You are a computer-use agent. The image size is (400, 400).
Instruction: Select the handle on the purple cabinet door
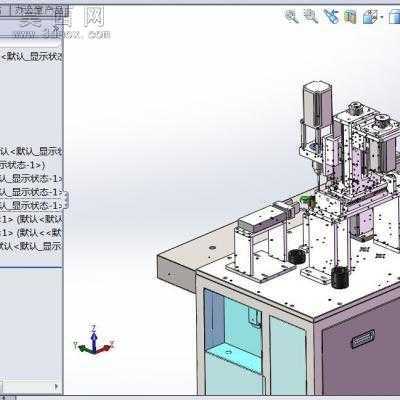tap(363, 339)
